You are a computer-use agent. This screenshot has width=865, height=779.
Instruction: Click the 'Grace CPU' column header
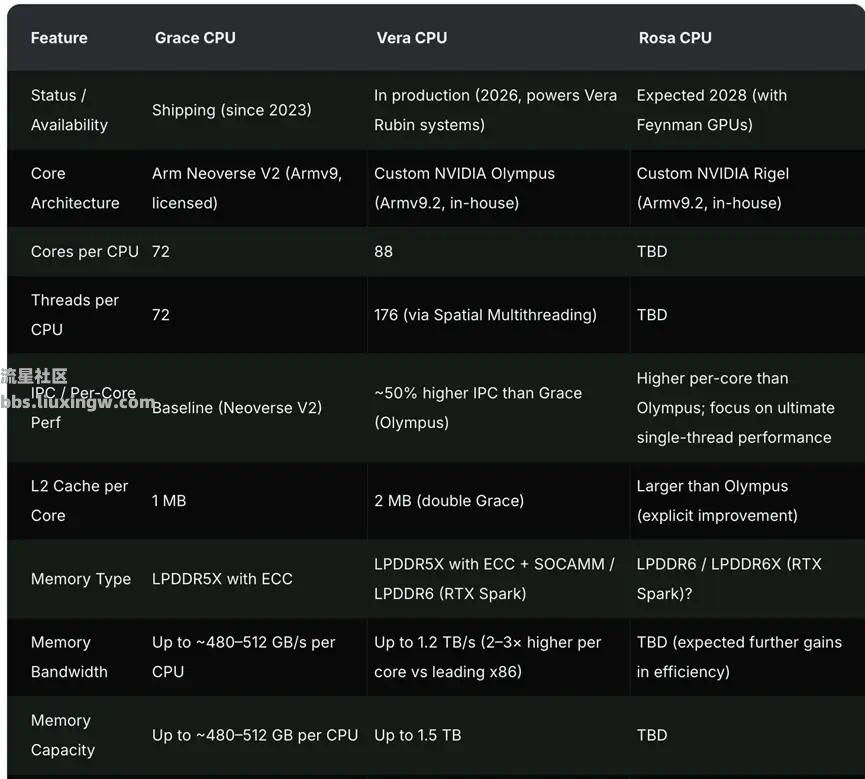point(195,38)
